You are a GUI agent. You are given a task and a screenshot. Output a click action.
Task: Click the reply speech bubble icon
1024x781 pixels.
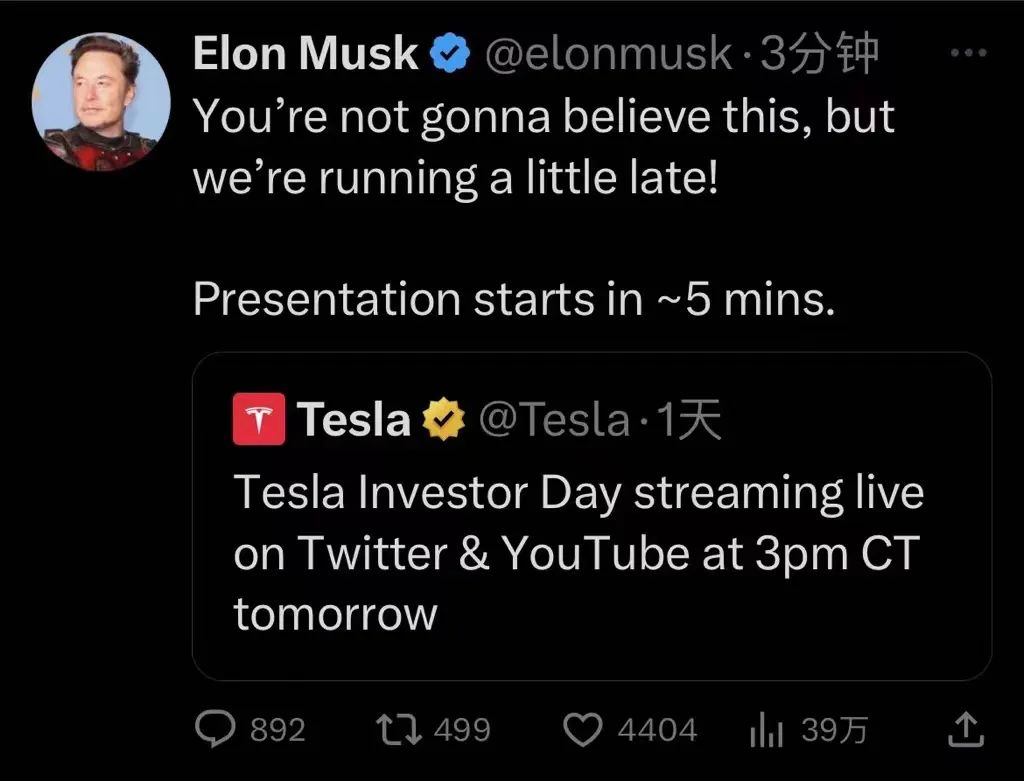(x=212, y=731)
